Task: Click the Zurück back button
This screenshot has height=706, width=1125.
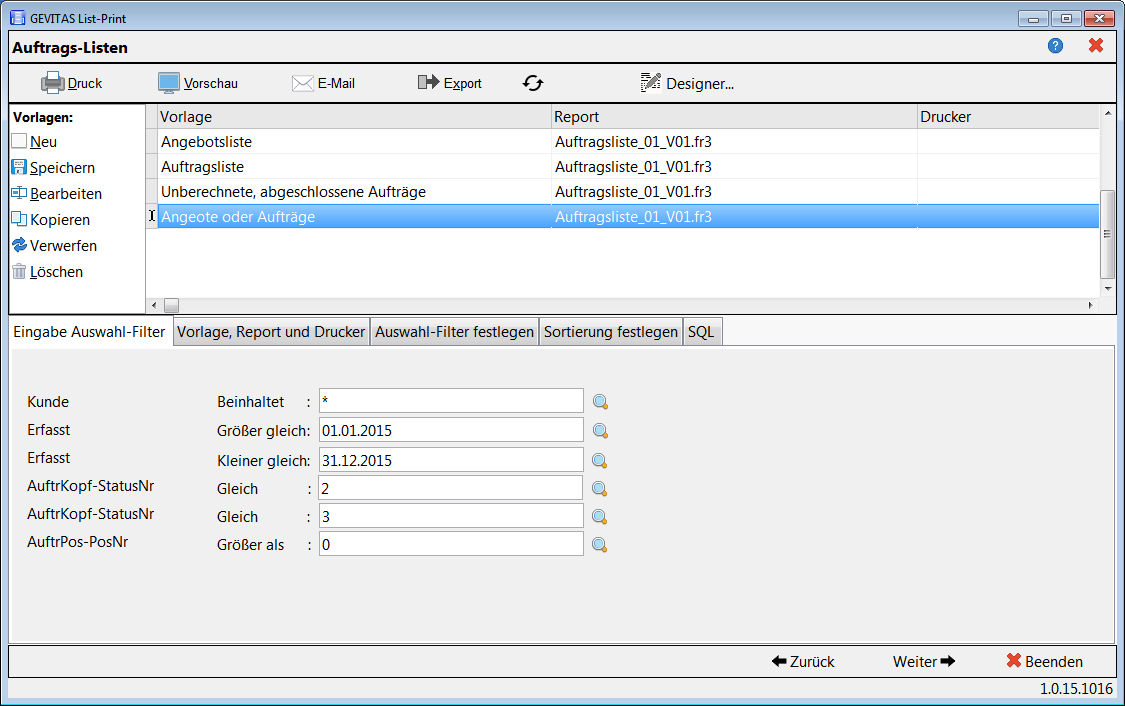Action: click(x=803, y=662)
